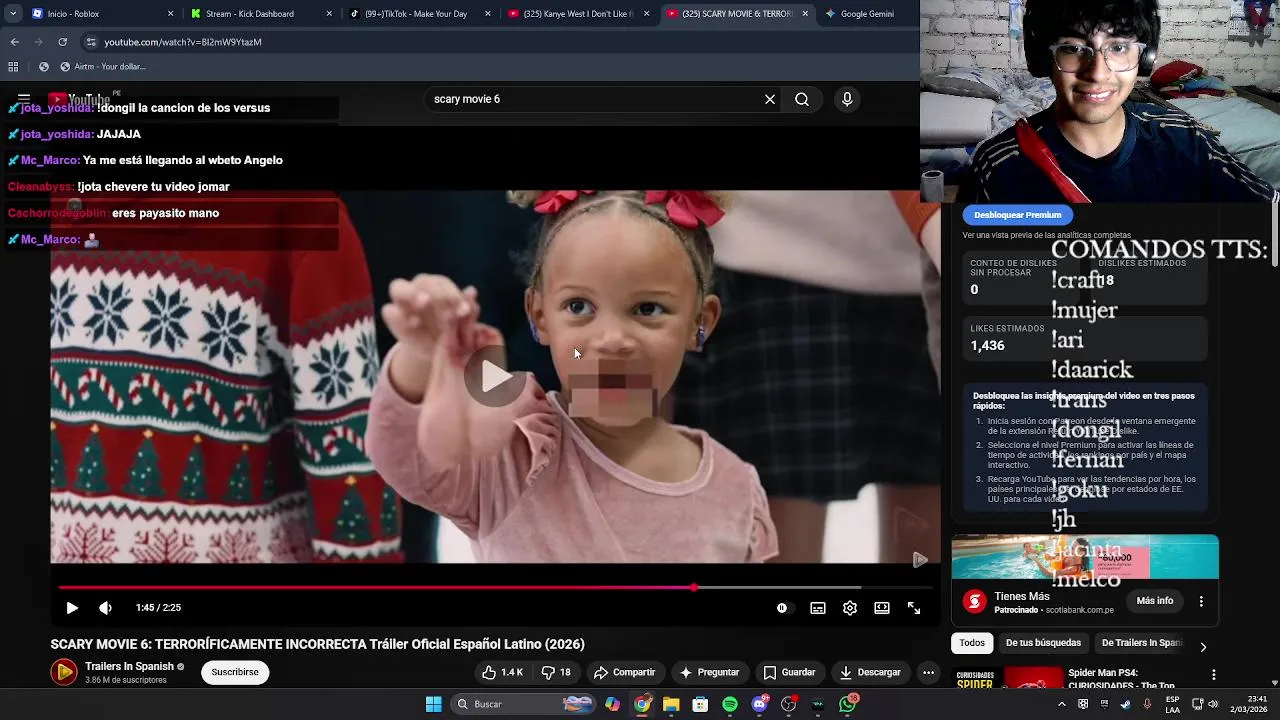The width and height of the screenshot is (1280, 720).
Task: Play the video with the bottom play button
Action: click(x=72, y=608)
